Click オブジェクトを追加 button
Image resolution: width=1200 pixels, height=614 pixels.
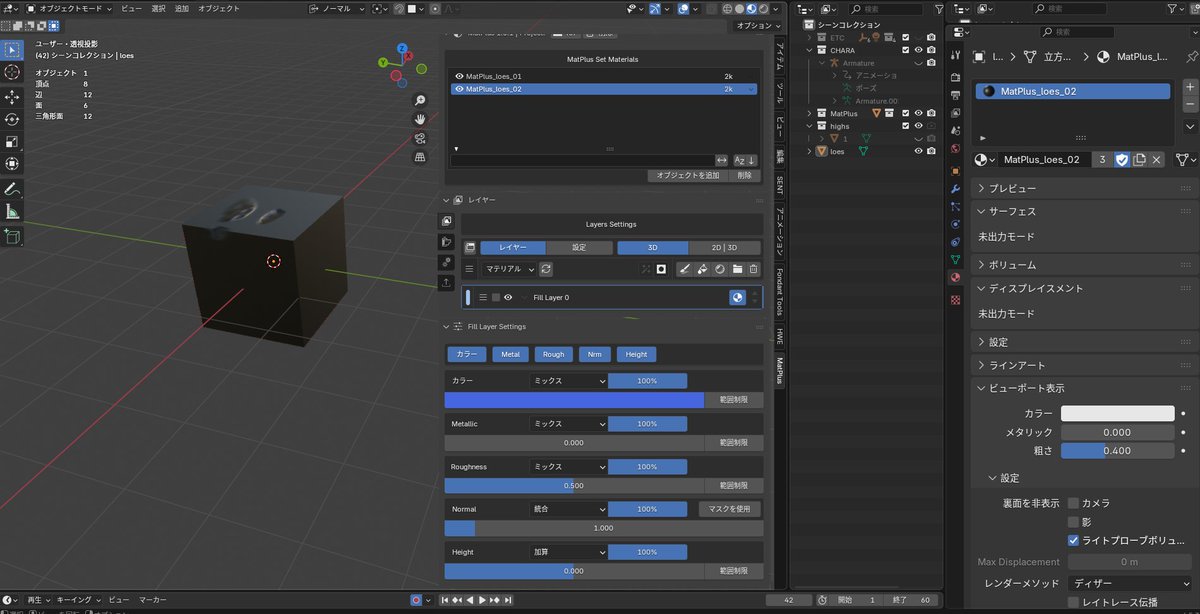point(688,175)
